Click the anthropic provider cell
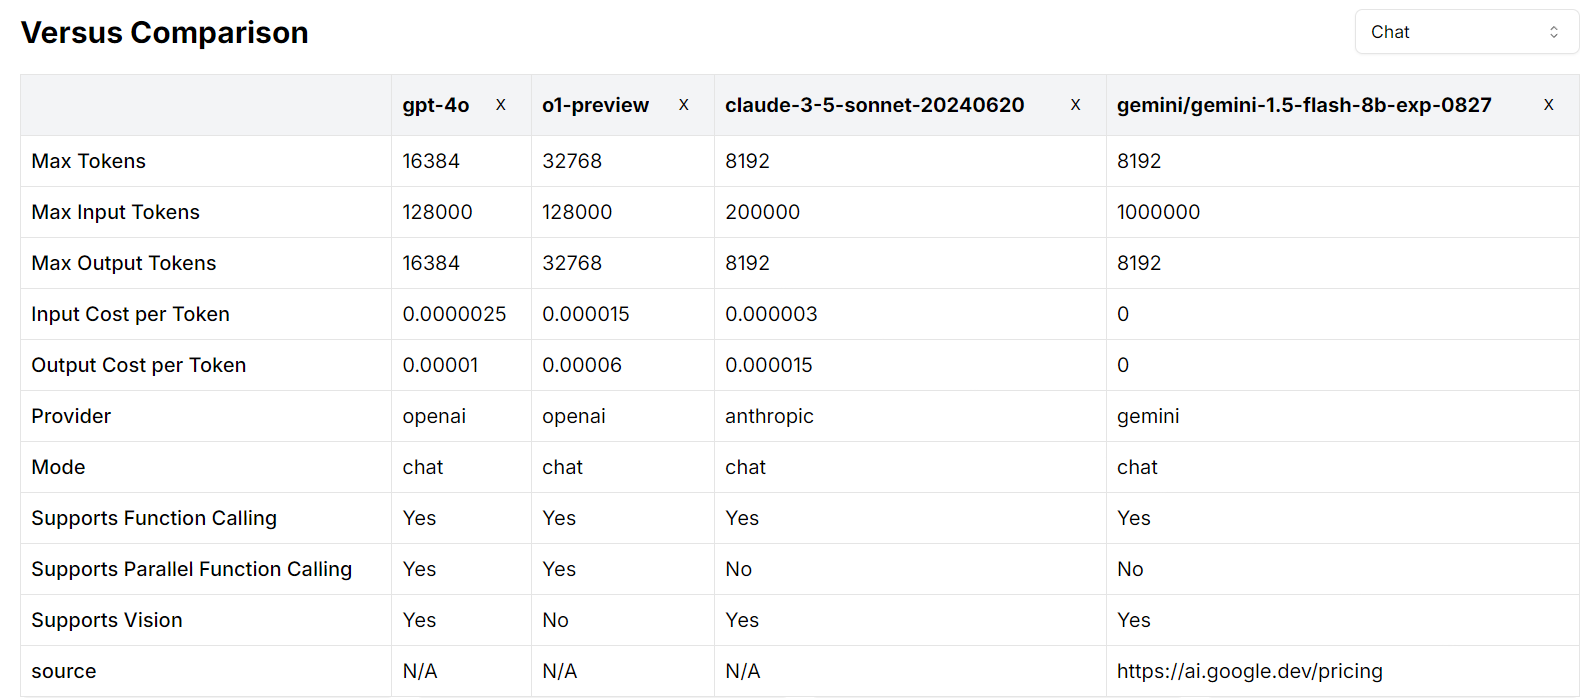 click(769, 416)
